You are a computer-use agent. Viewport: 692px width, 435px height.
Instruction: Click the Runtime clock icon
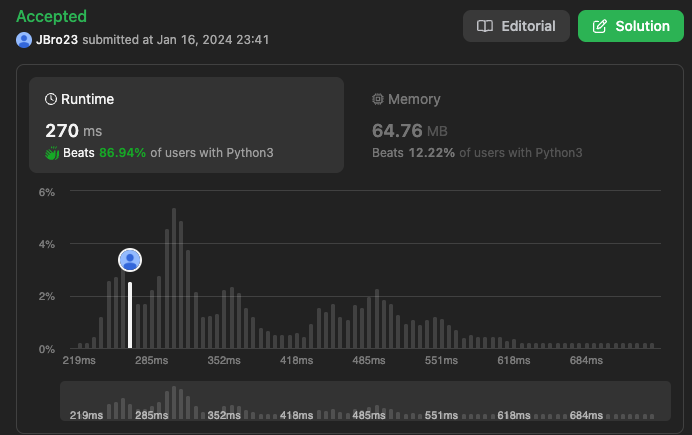pyautogui.click(x=51, y=99)
